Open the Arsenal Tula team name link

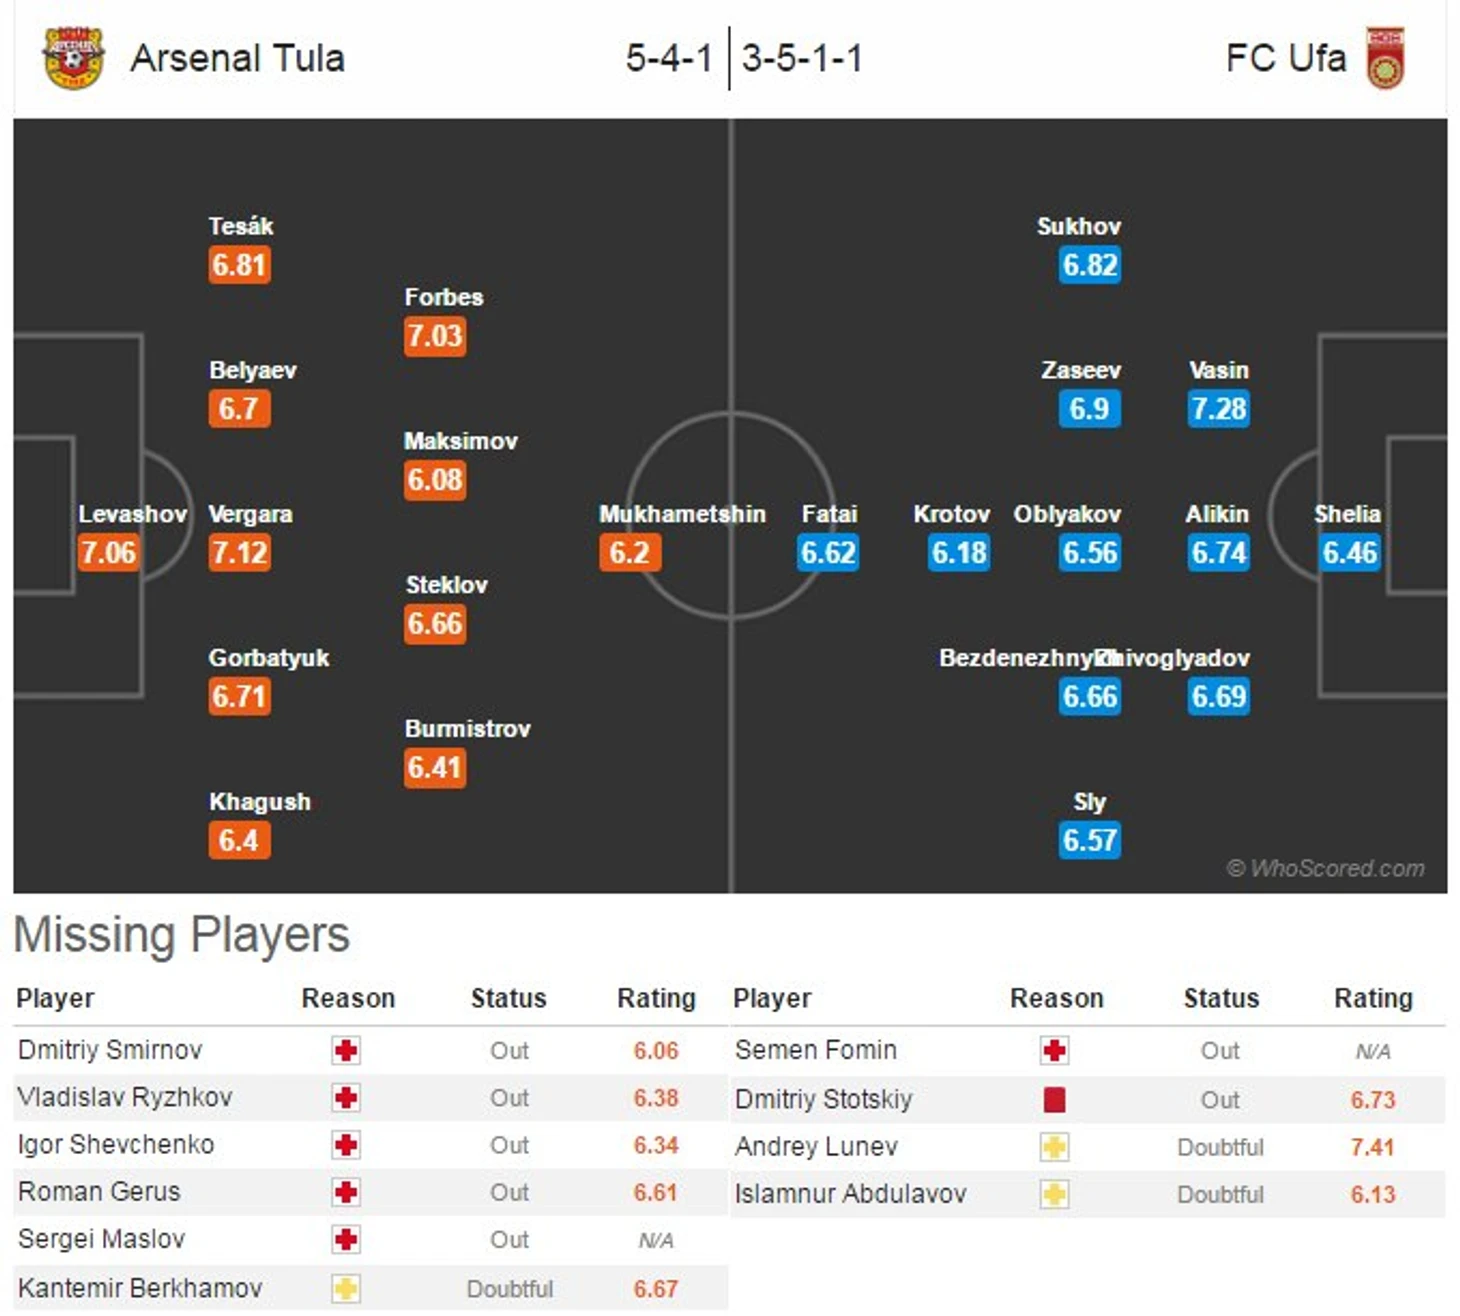coord(238,58)
